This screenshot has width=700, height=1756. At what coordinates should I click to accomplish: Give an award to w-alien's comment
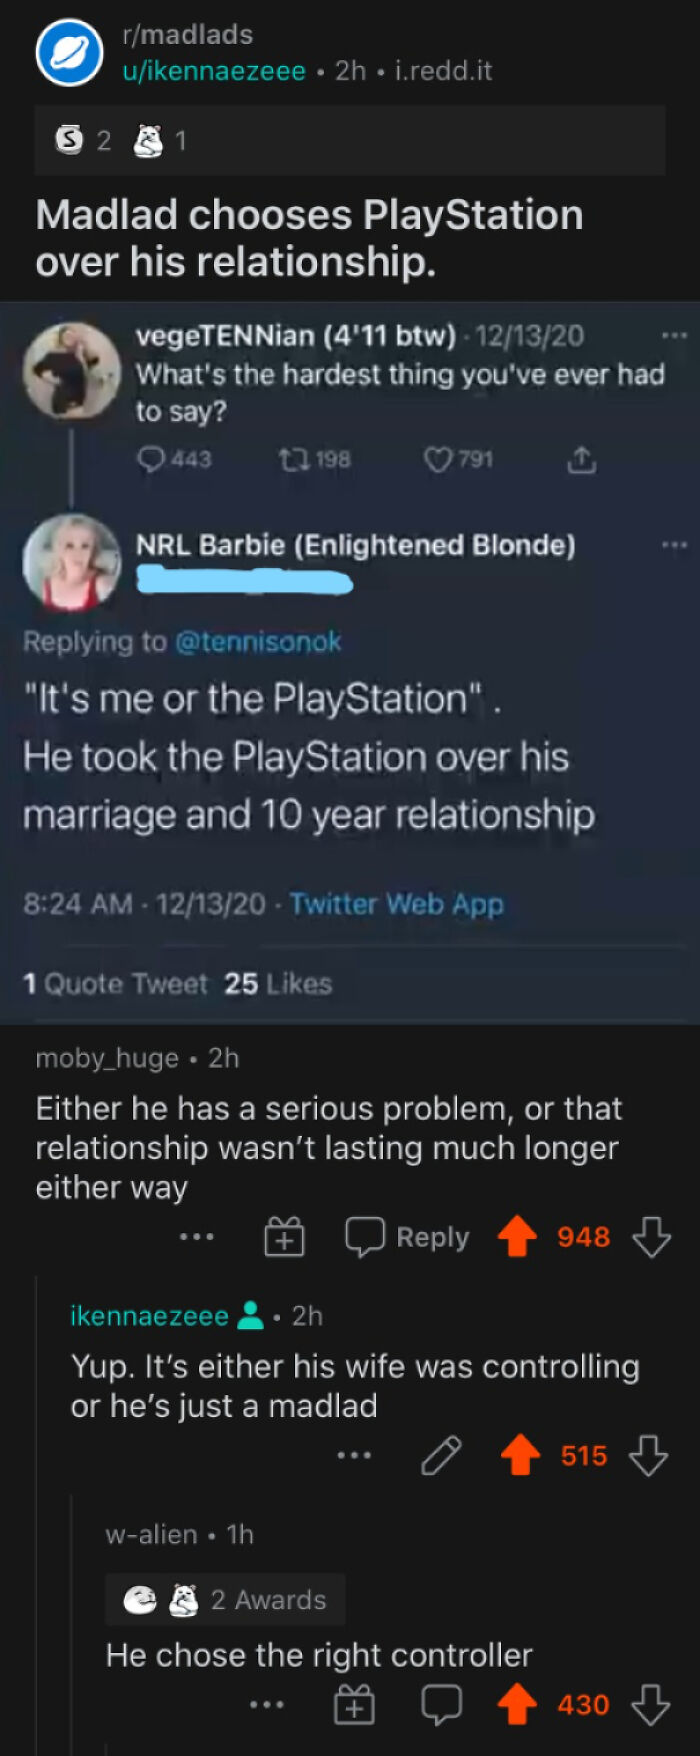coord(354,1705)
